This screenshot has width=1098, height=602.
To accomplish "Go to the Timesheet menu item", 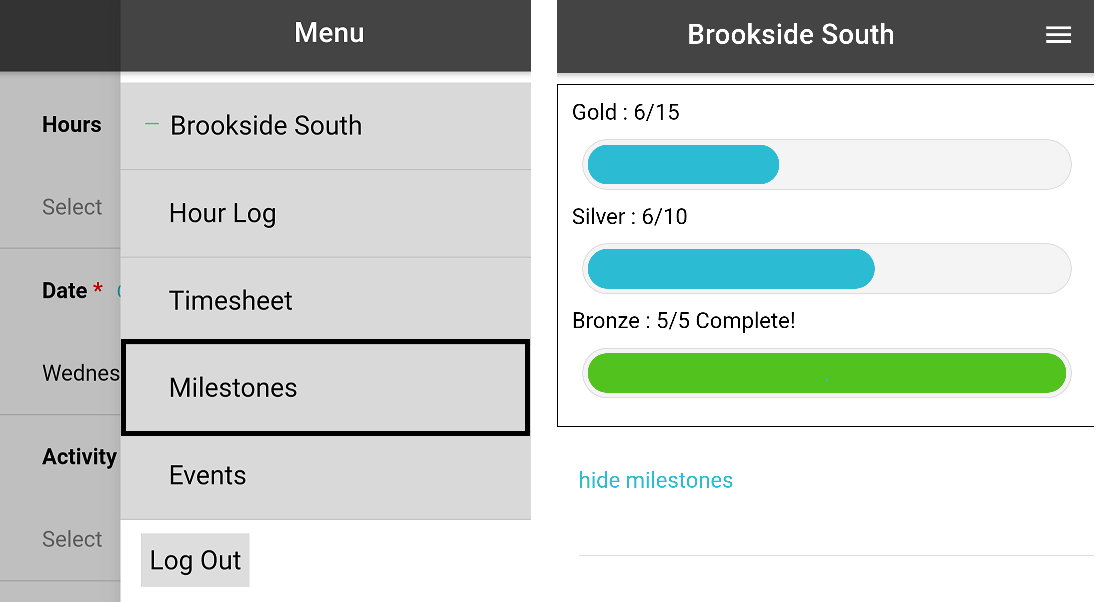I will pyautogui.click(x=230, y=301).
